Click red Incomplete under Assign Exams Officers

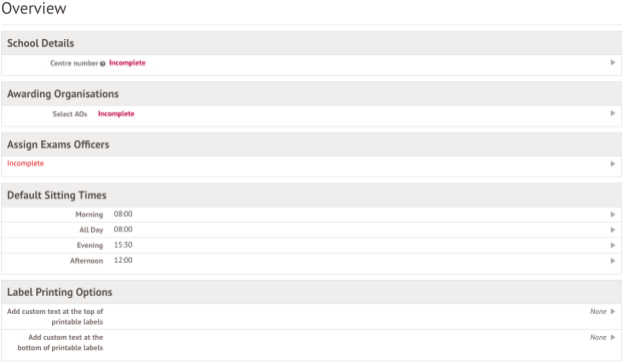[25, 164]
